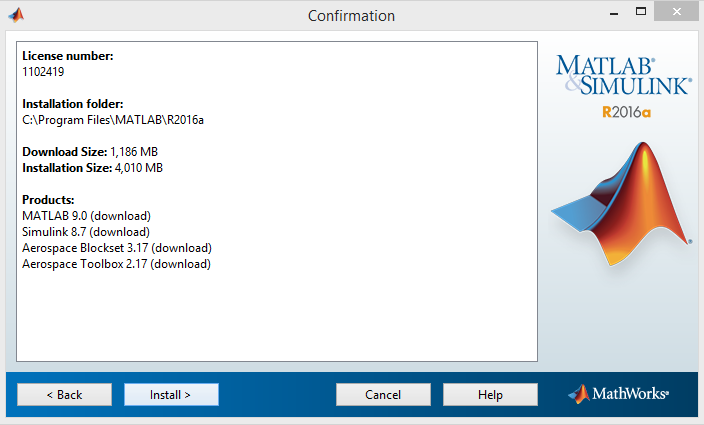
Task: Select the Aerospace Blockset 3.17 line
Action: [117, 248]
